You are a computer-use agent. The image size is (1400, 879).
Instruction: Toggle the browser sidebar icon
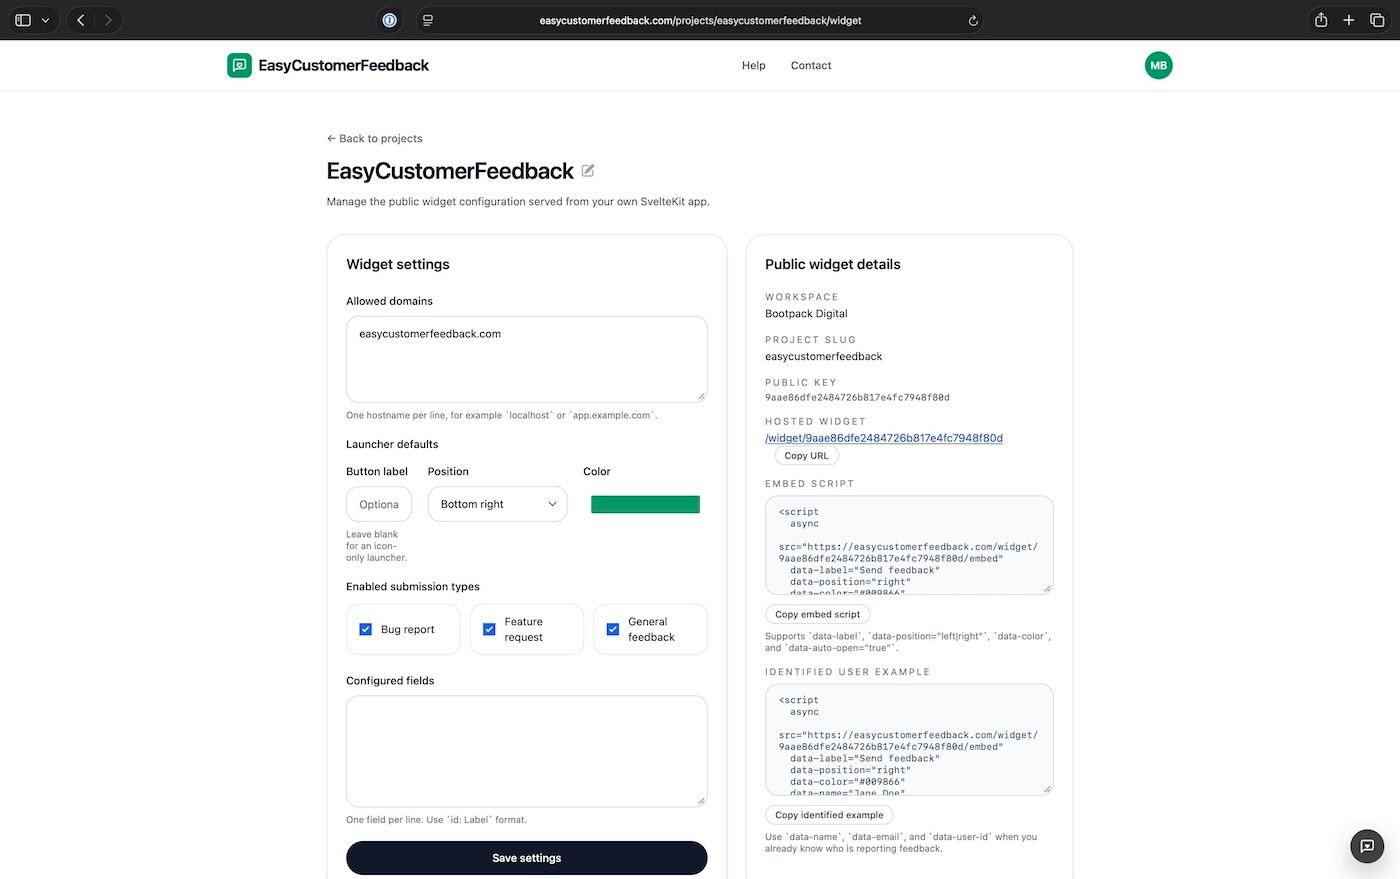[x=22, y=19]
